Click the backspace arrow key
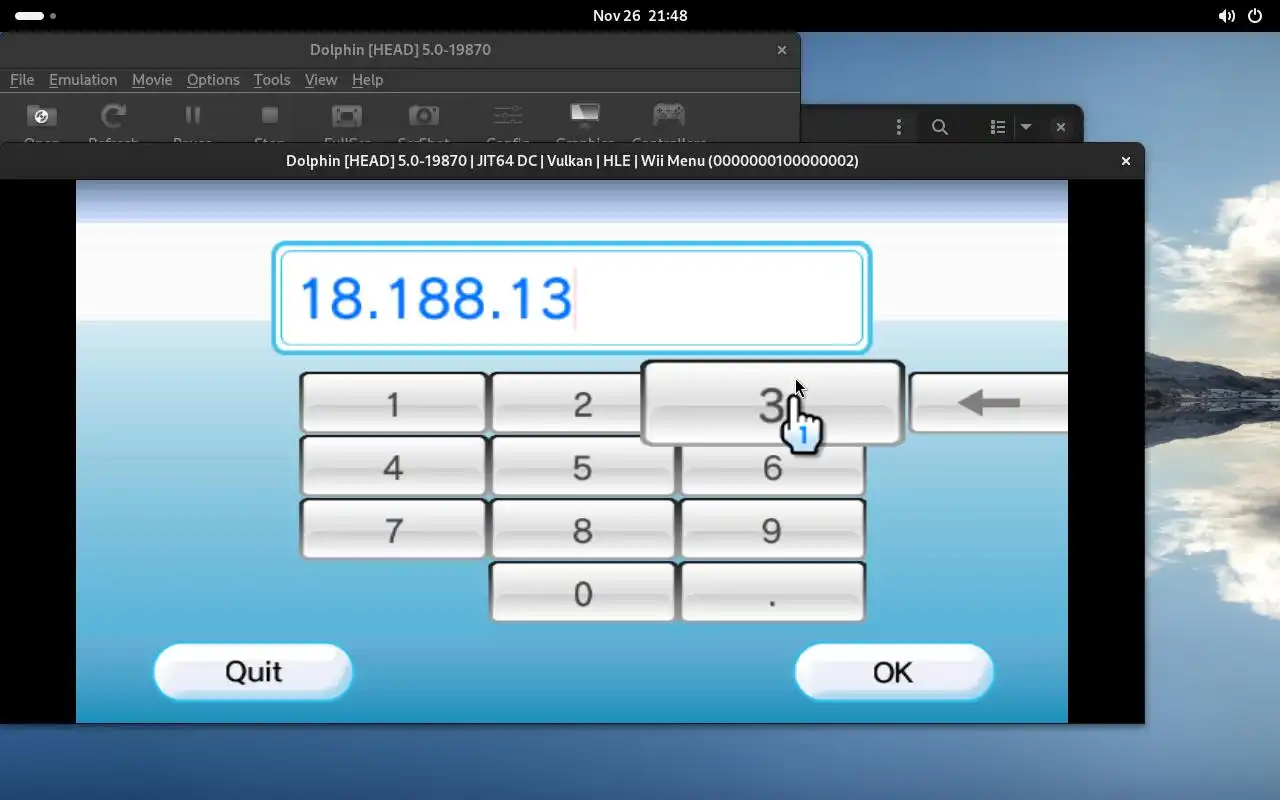This screenshot has width=1280, height=800. [989, 403]
